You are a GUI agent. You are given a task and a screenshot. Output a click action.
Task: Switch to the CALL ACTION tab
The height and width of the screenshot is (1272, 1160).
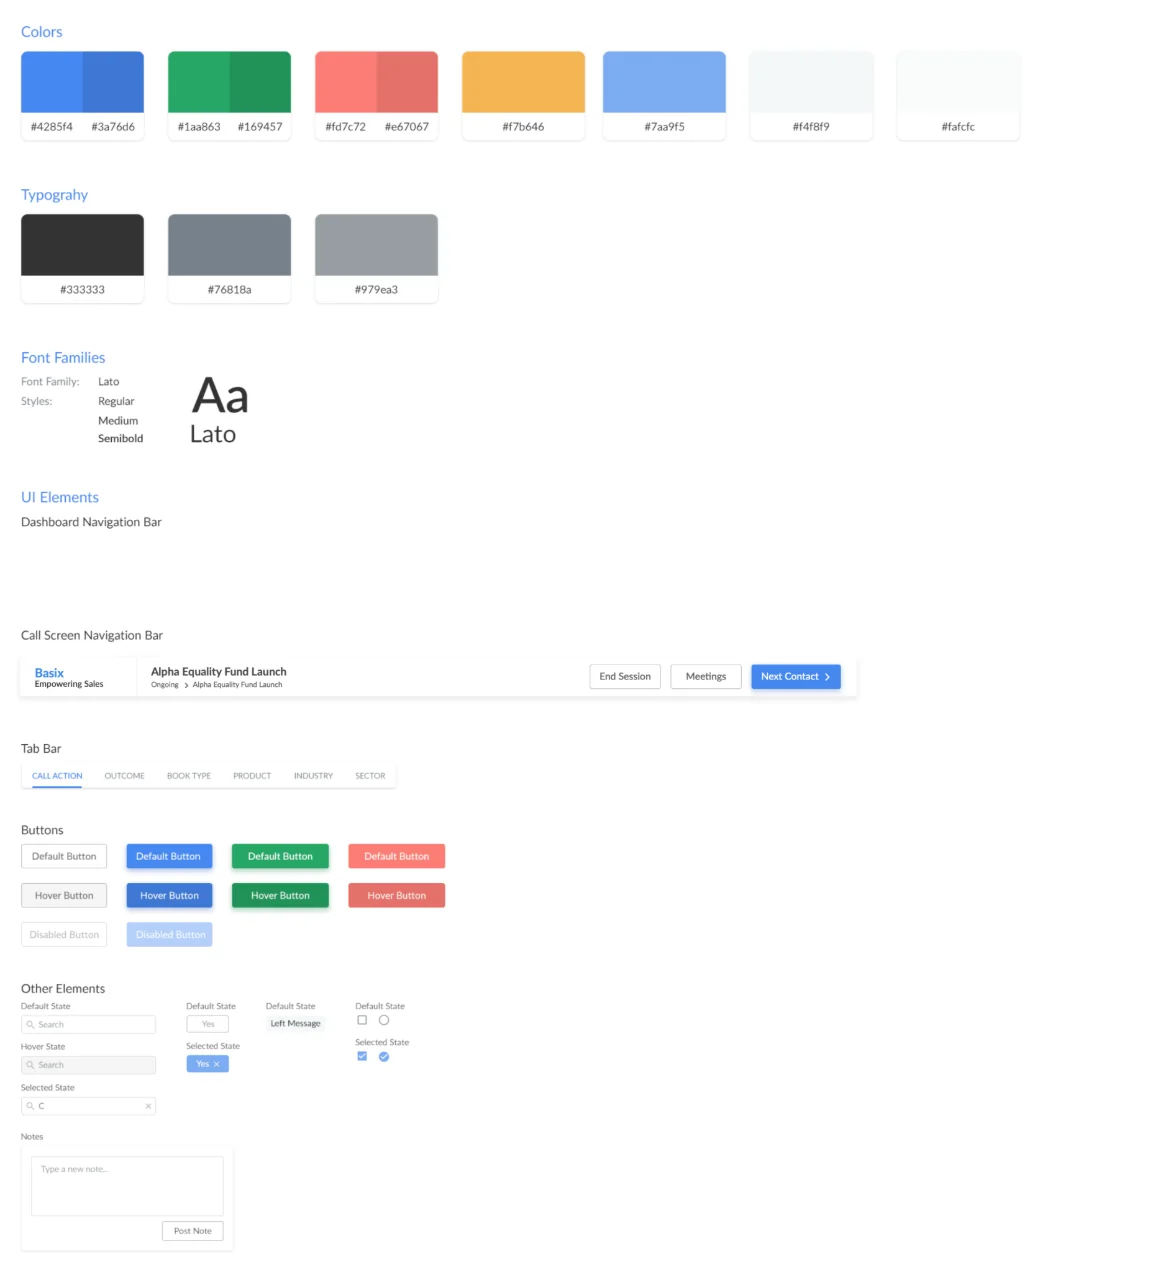[57, 776]
